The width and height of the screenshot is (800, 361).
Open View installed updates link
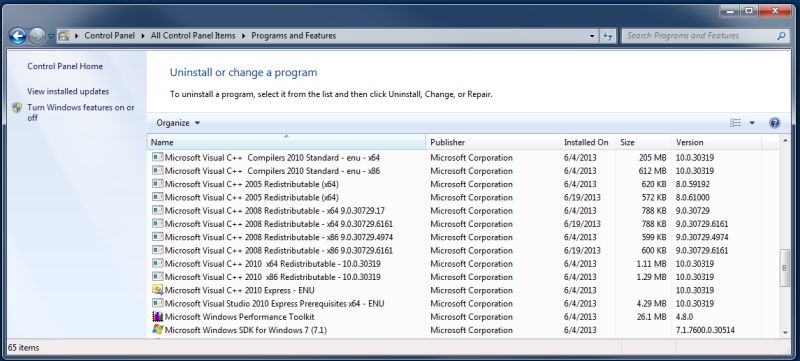click(x=68, y=91)
